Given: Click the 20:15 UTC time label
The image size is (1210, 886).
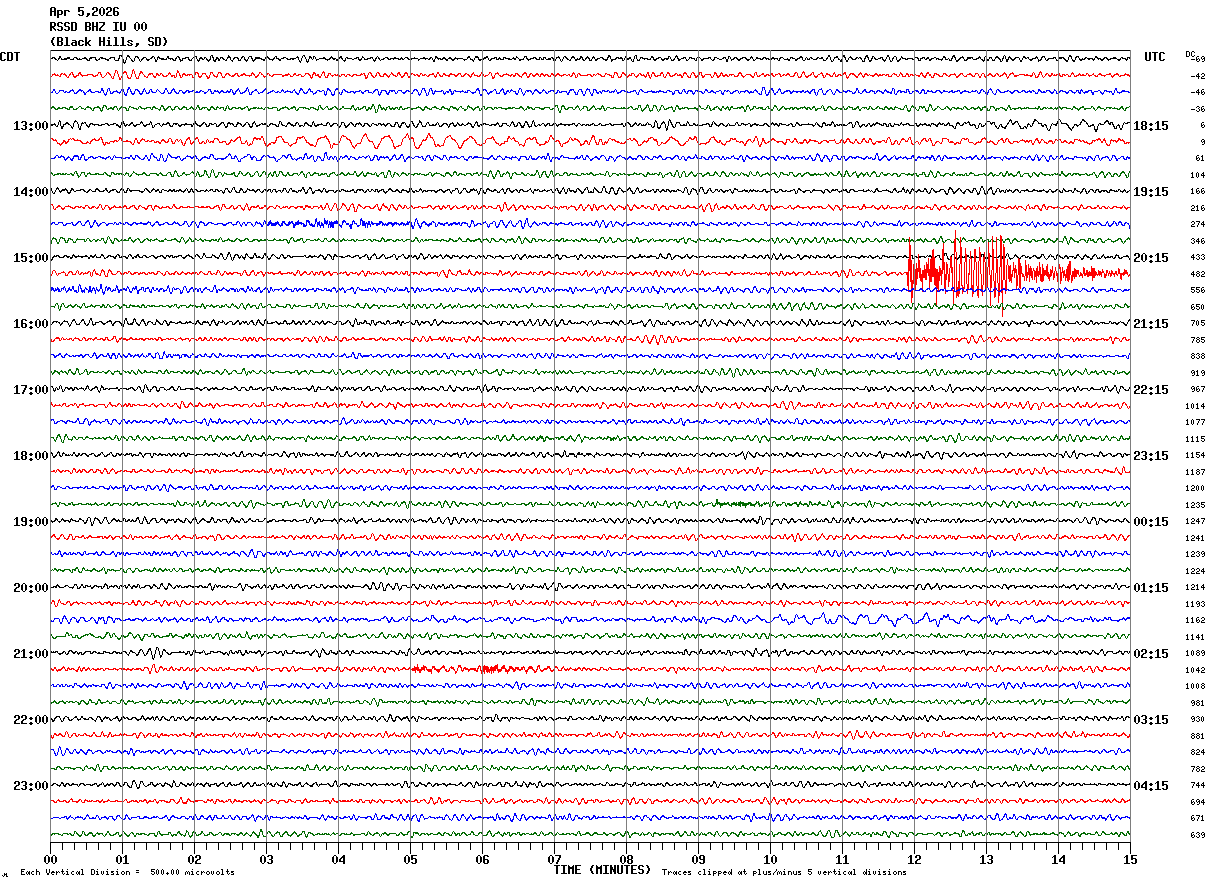Looking at the screenshot, I should pos(1151,258).
